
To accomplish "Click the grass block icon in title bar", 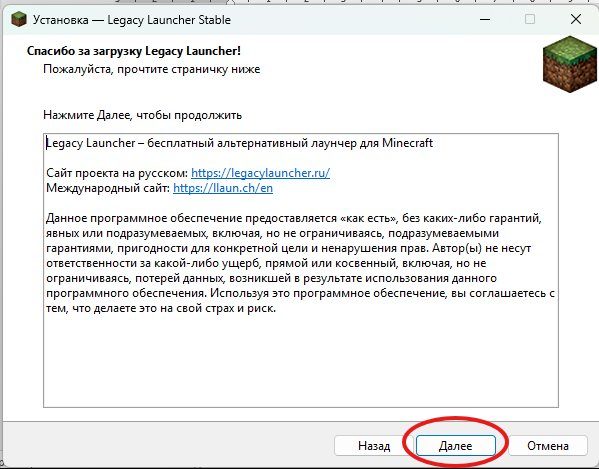I will click(x=19, y=19).
